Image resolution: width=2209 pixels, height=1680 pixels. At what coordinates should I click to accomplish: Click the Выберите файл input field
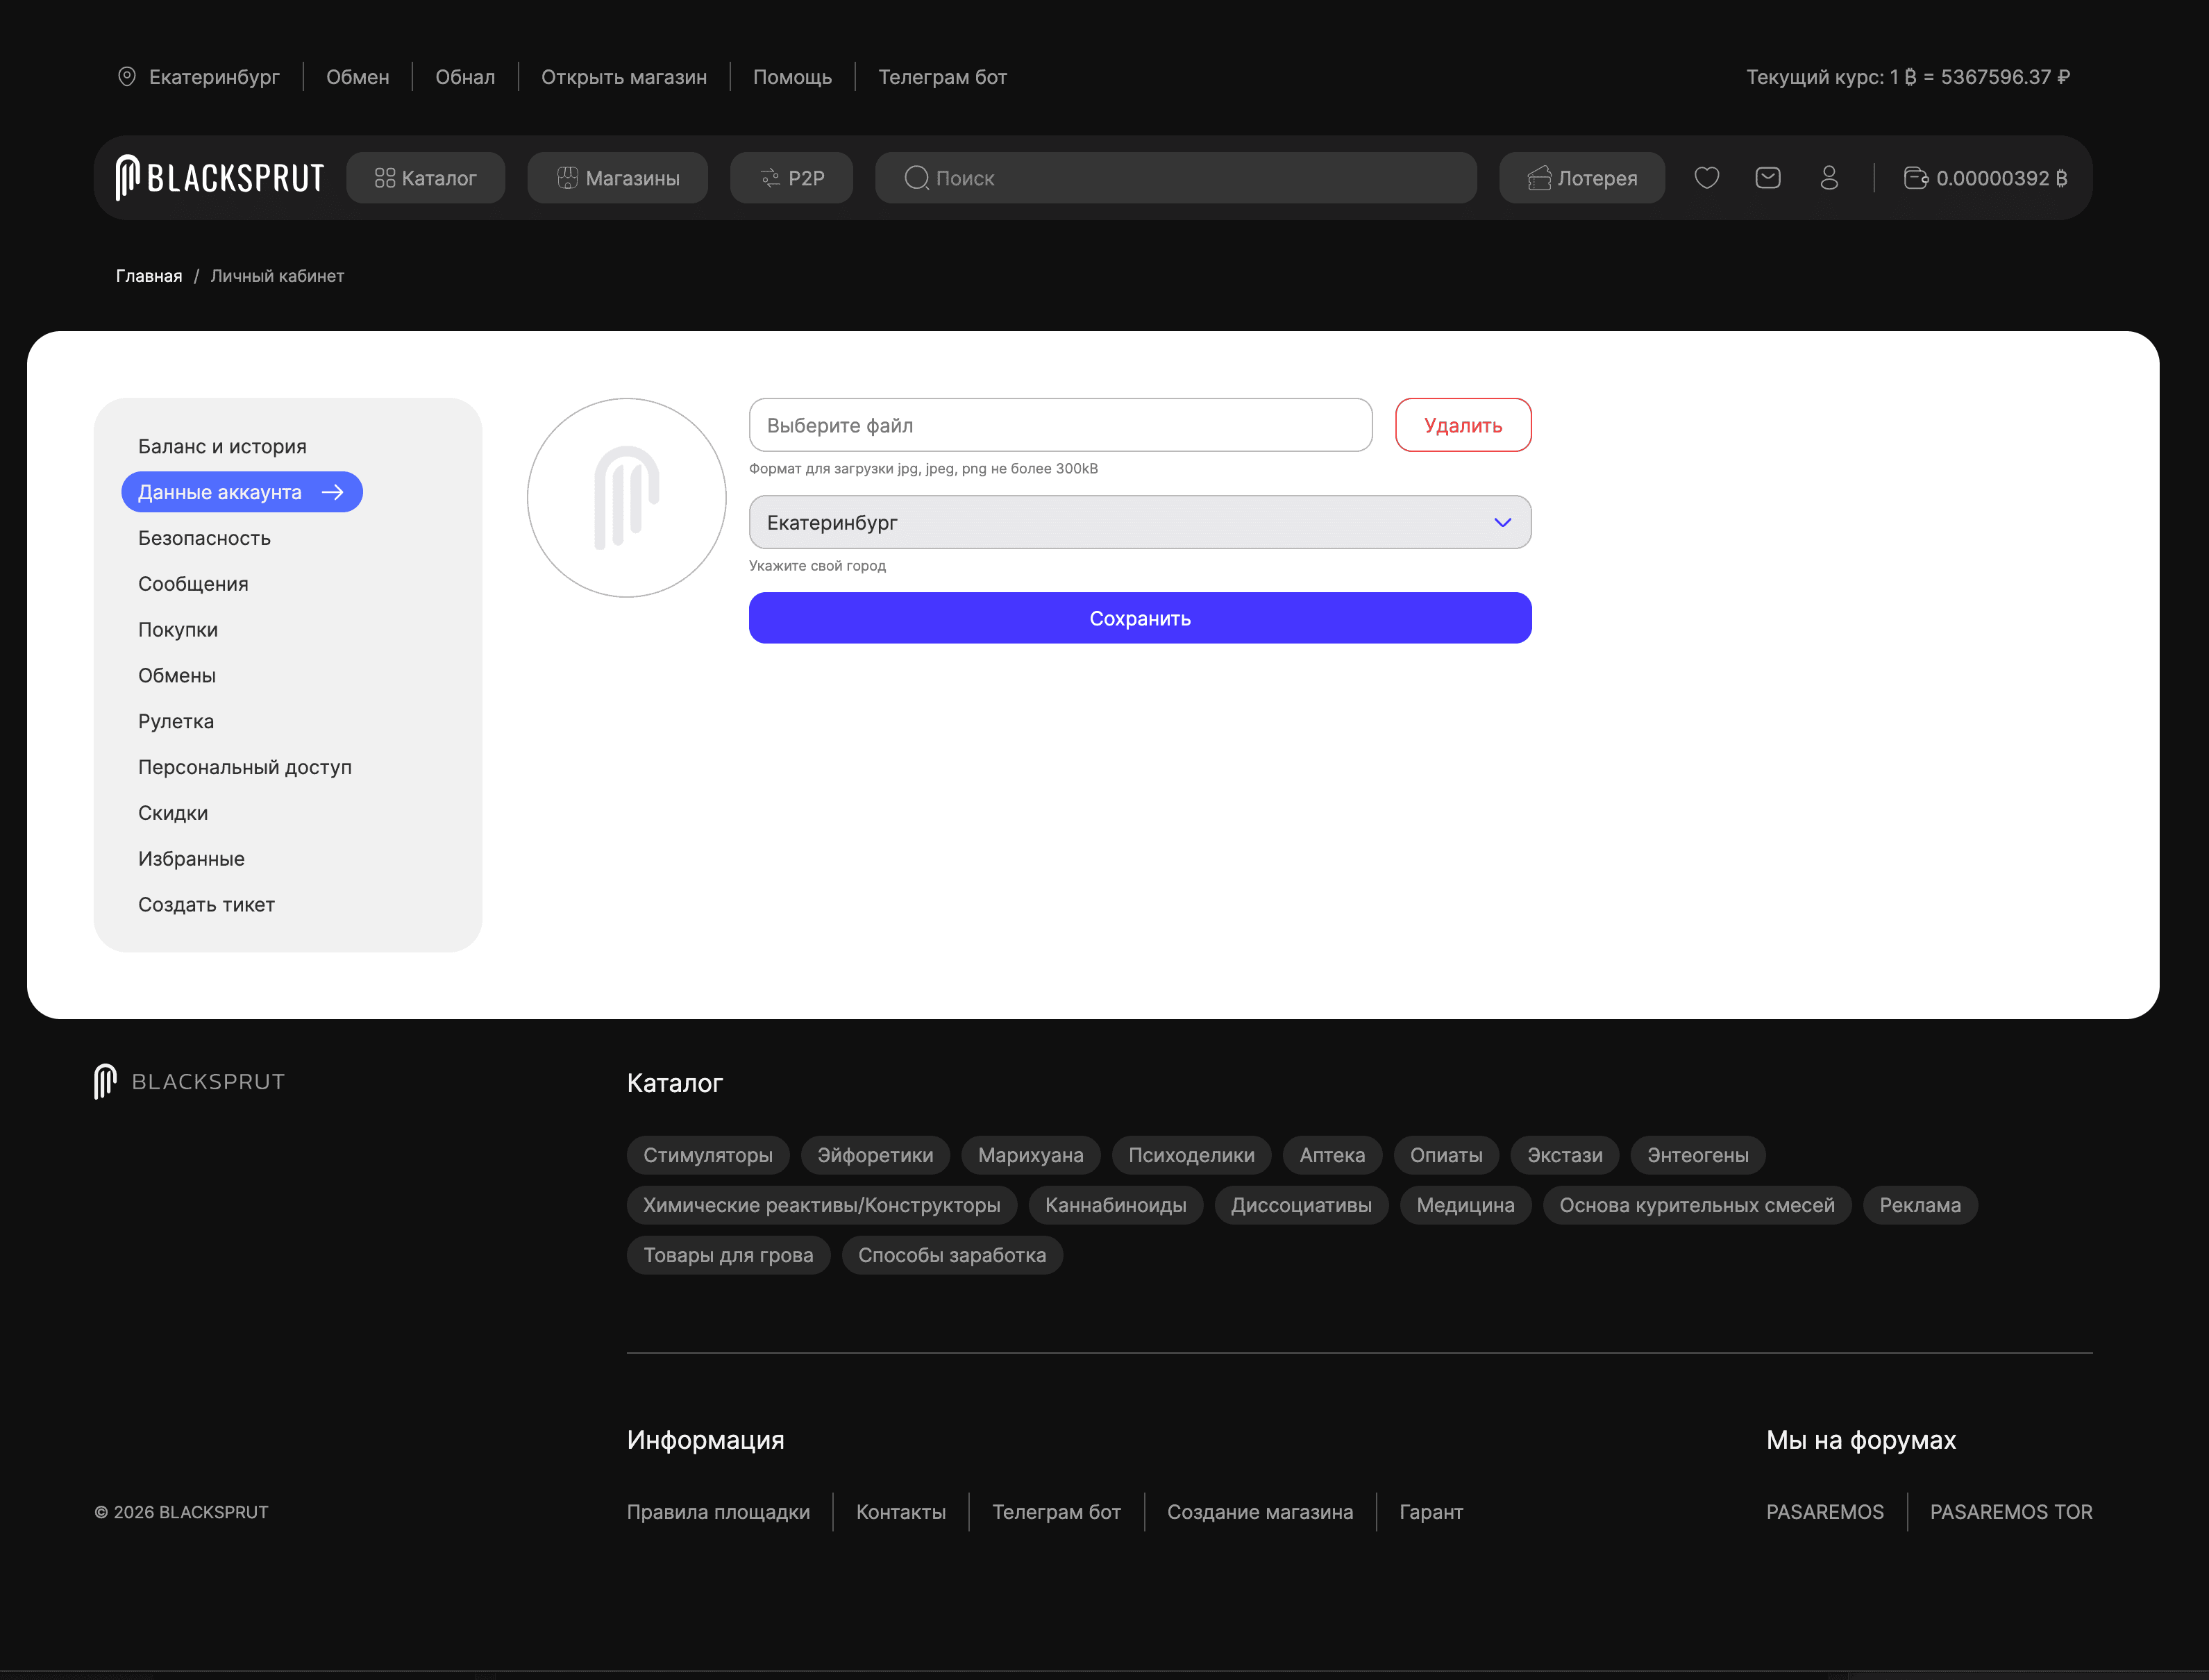[x=1060, y=425]
